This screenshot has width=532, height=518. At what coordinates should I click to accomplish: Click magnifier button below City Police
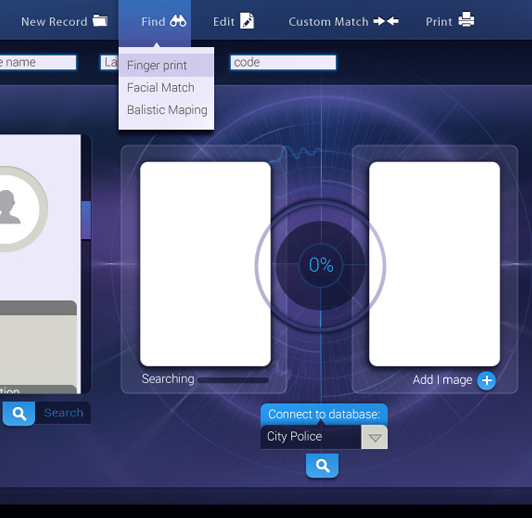click(322, 465)
